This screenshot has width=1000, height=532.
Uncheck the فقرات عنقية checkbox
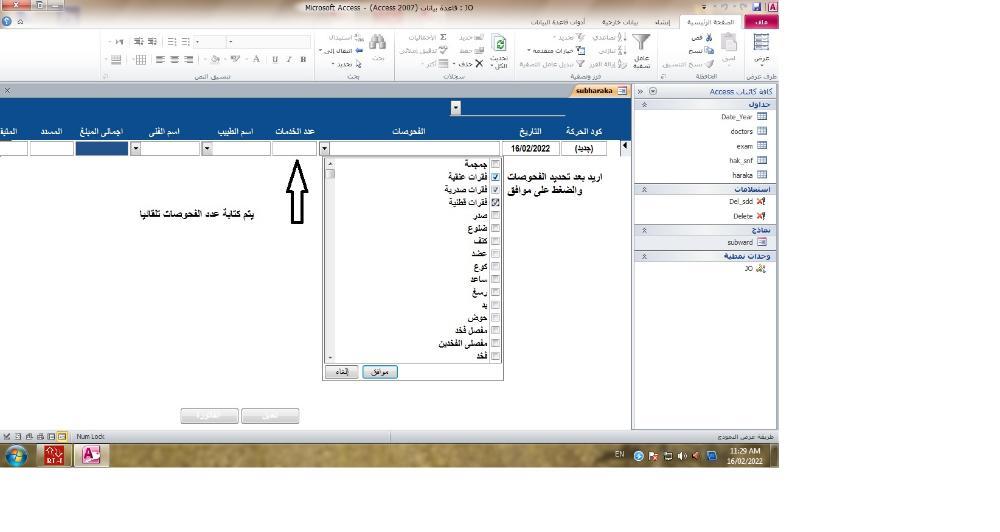tap(496, 177)
